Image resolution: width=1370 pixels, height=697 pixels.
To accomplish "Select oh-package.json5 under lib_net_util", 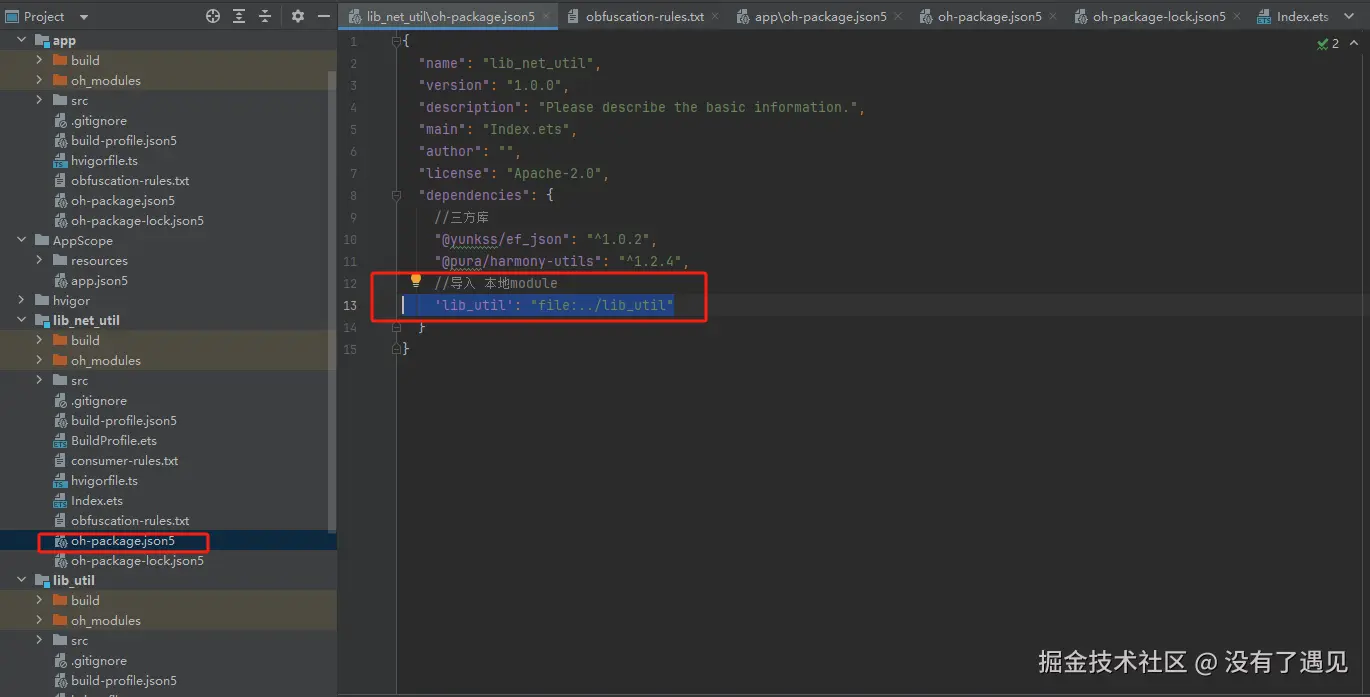I will click(123, 540).
